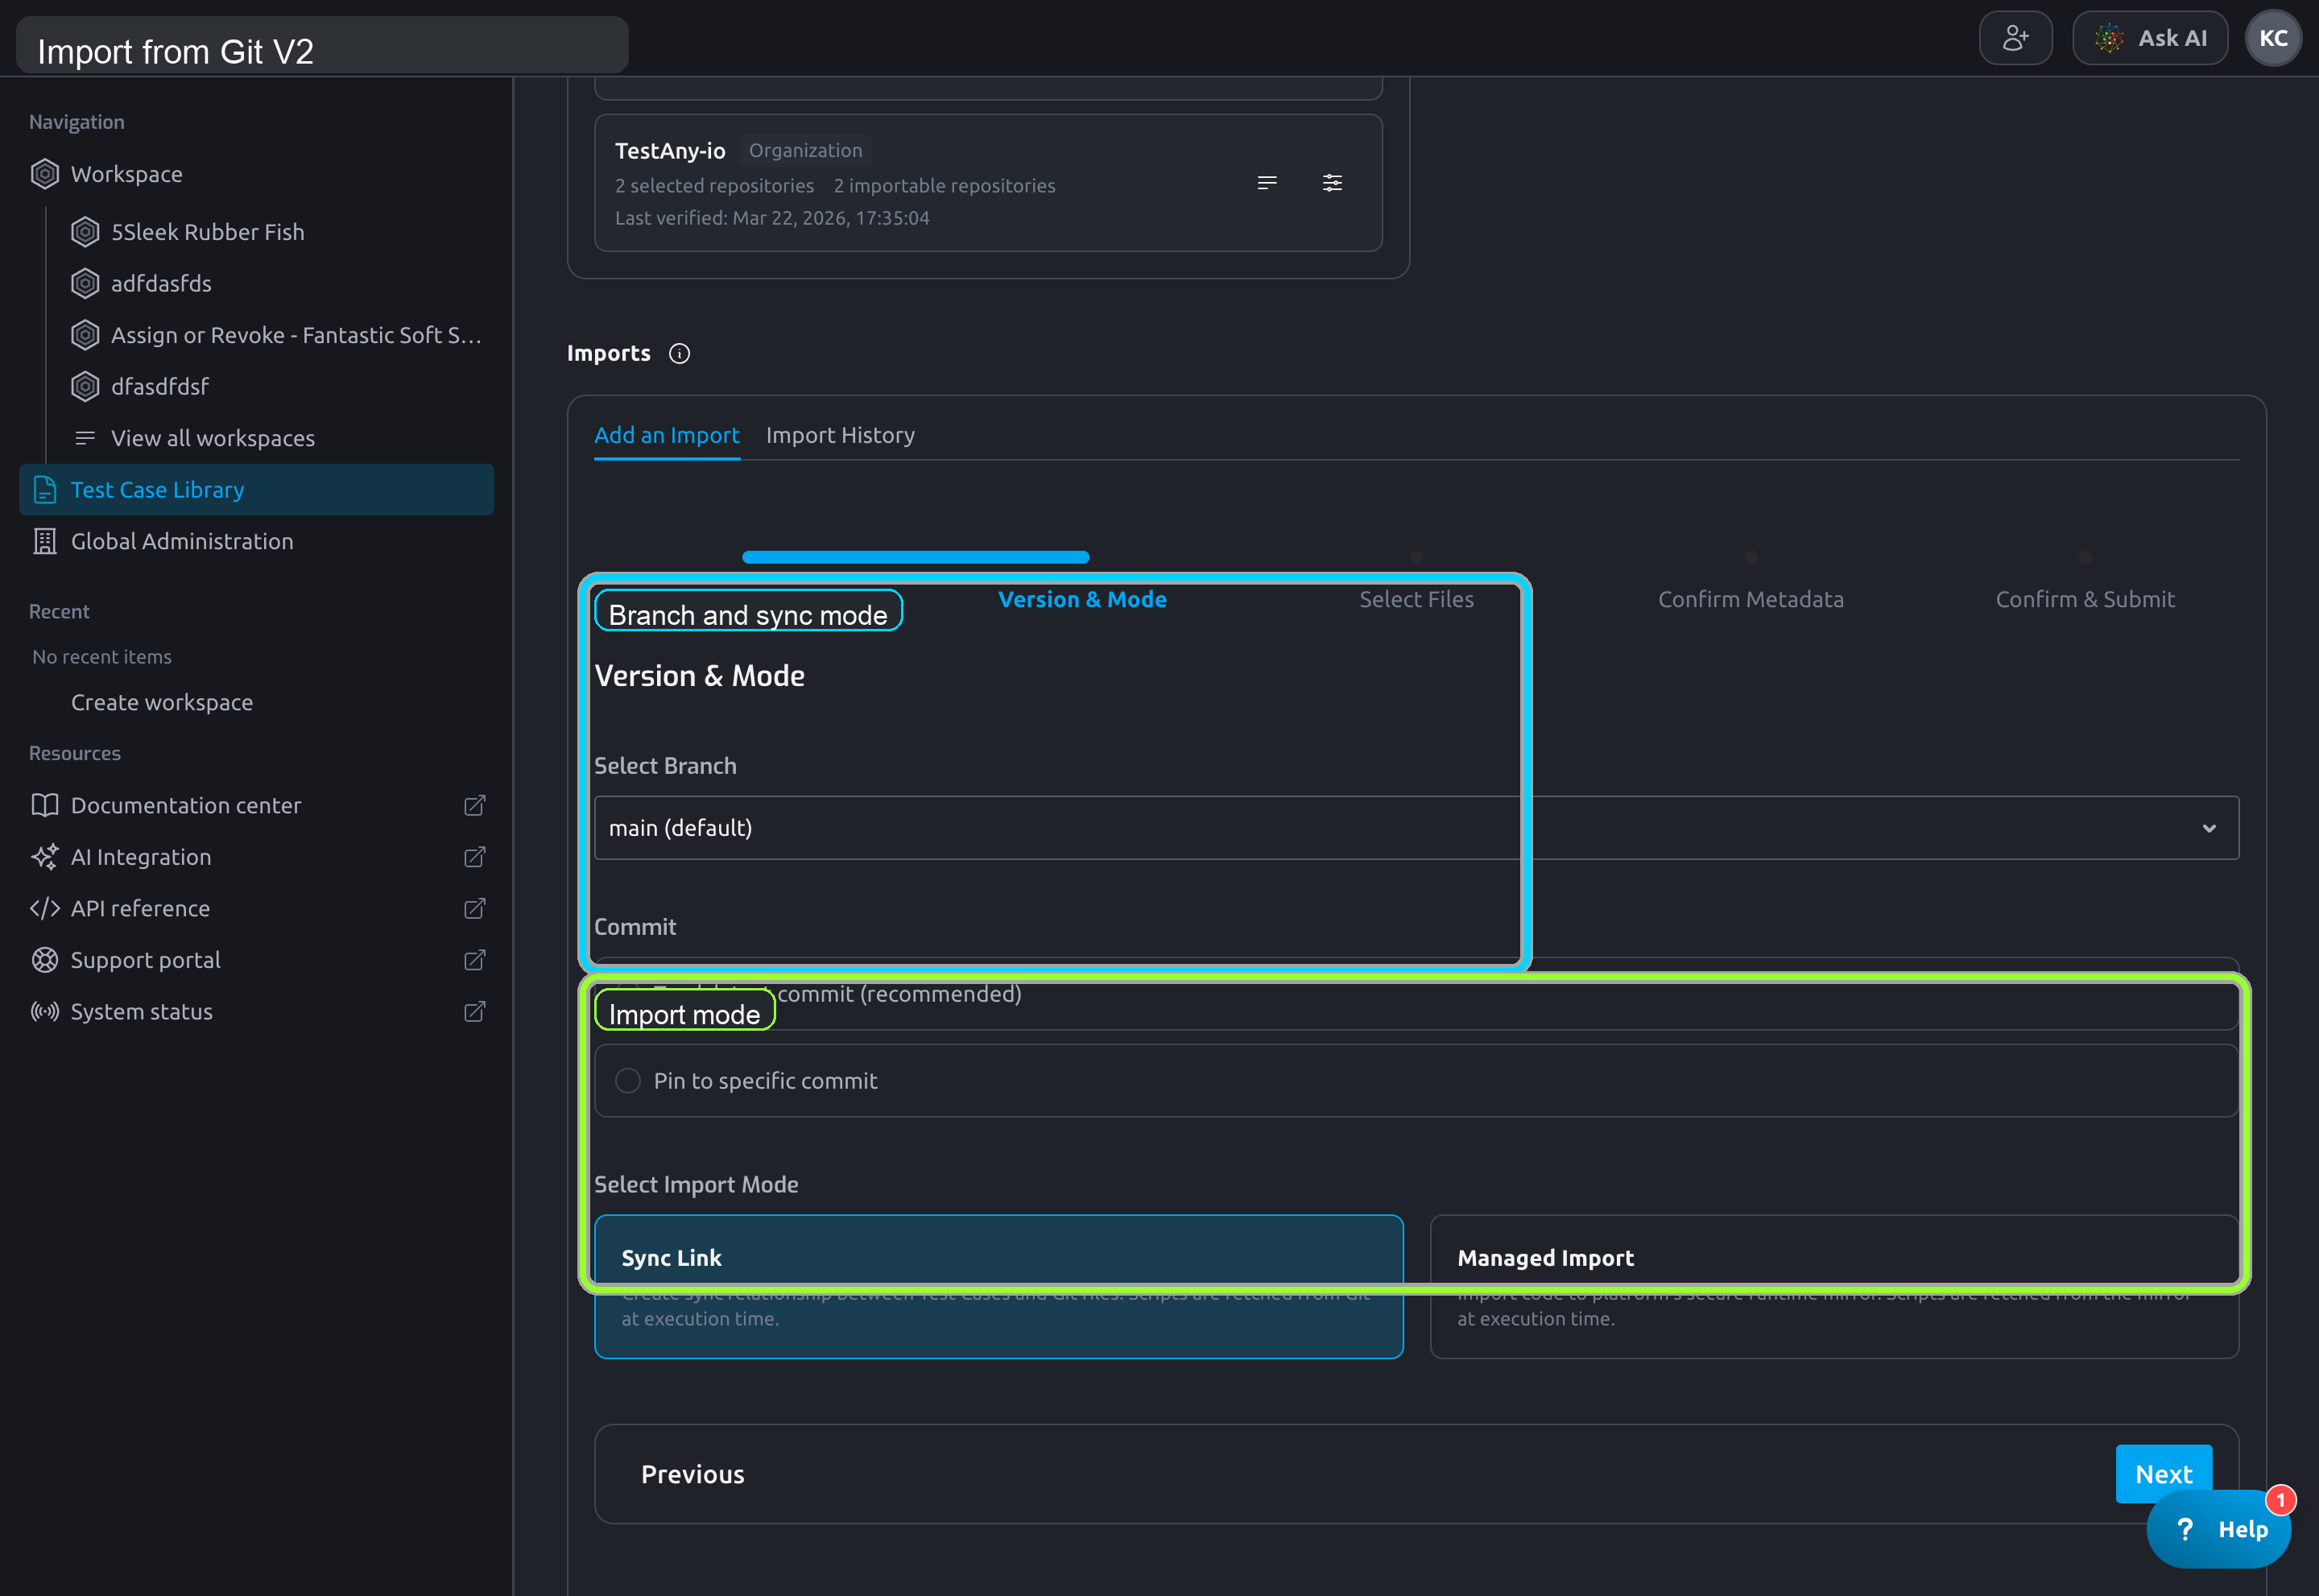The image size is (2319, 1596).
Task: Click Create workspace
Action: 162,702
